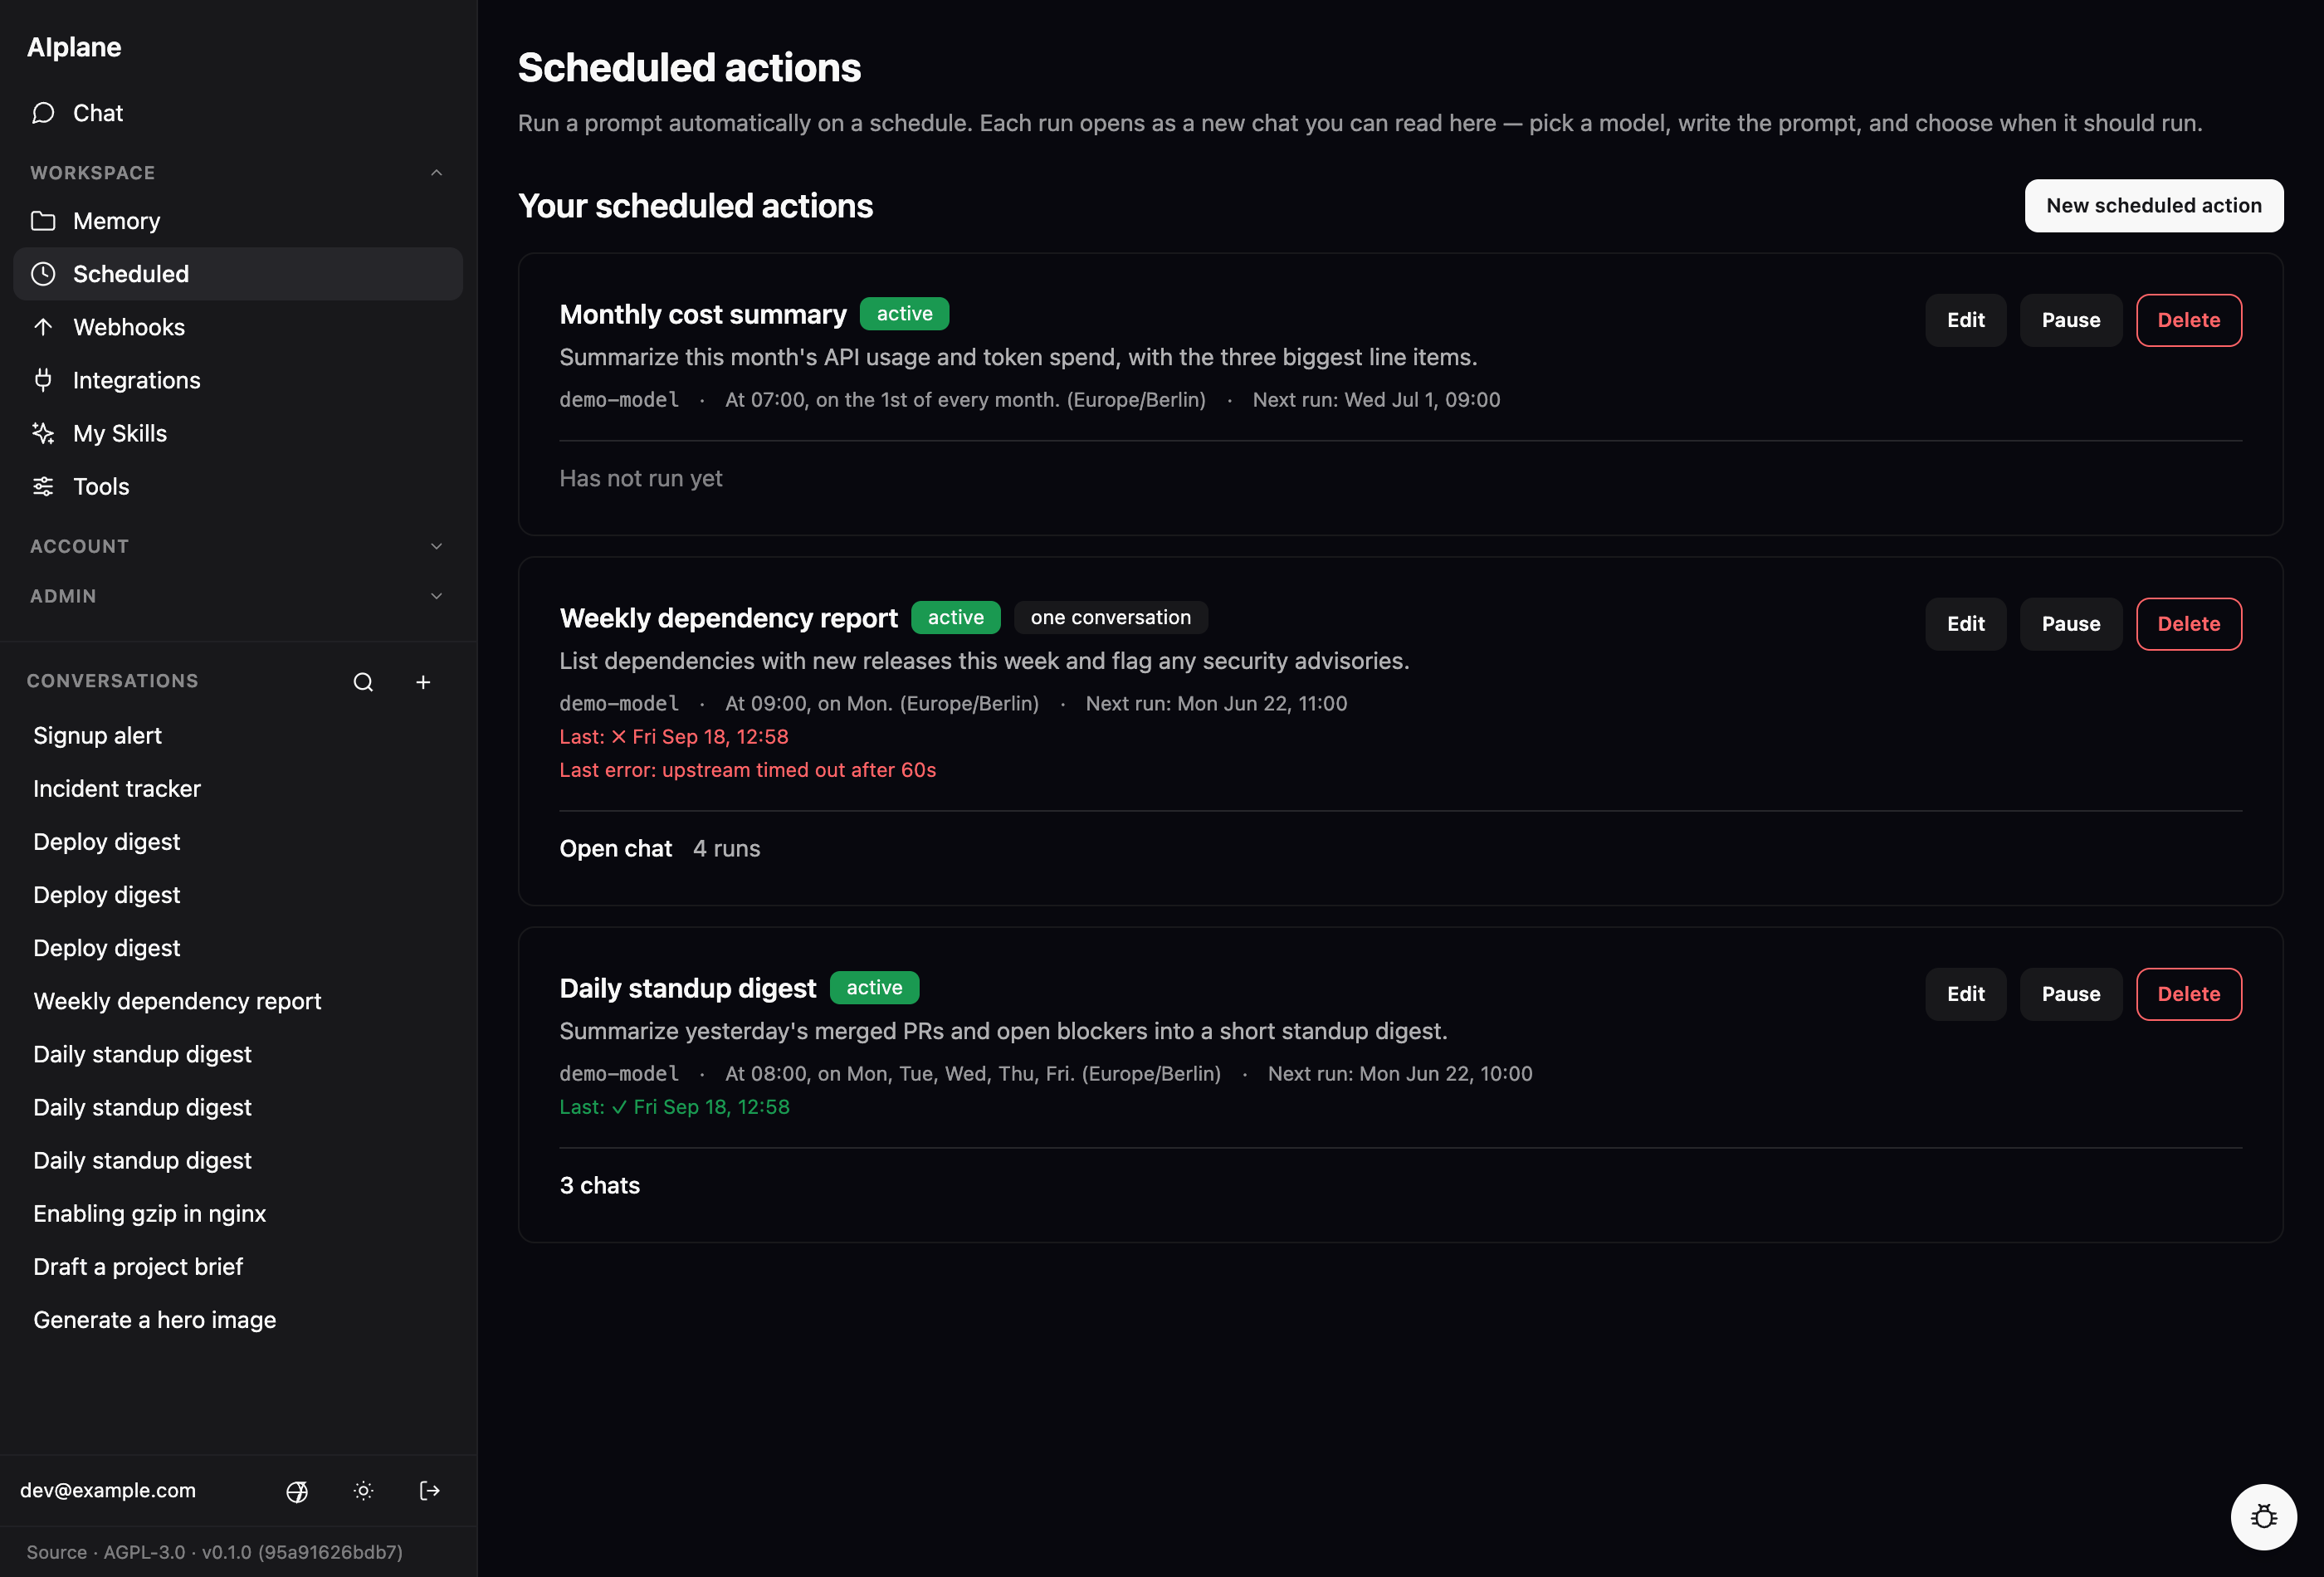2324x1577 pixels.
Task: Click the 4 runs text
Action: coord(726,849)
